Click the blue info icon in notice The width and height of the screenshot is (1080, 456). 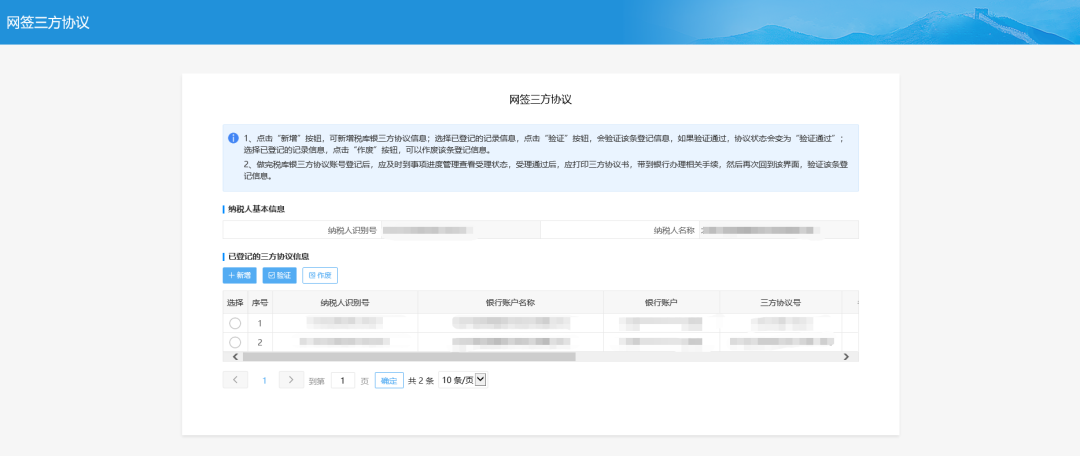click(x=233, y=138)
